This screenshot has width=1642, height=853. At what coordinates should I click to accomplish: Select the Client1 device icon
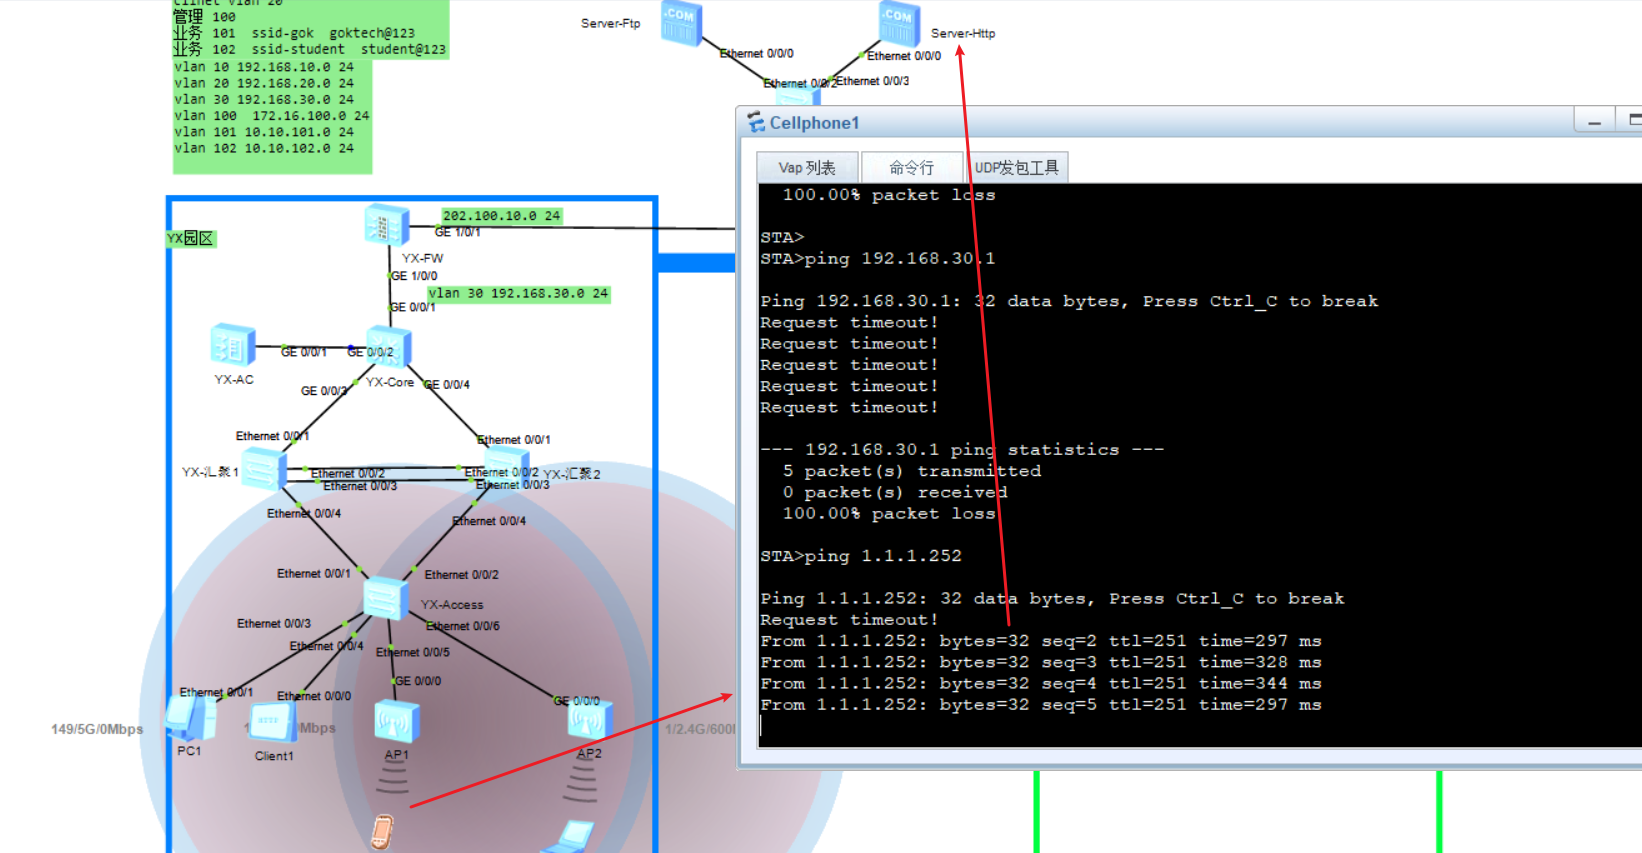pos(271,722)
